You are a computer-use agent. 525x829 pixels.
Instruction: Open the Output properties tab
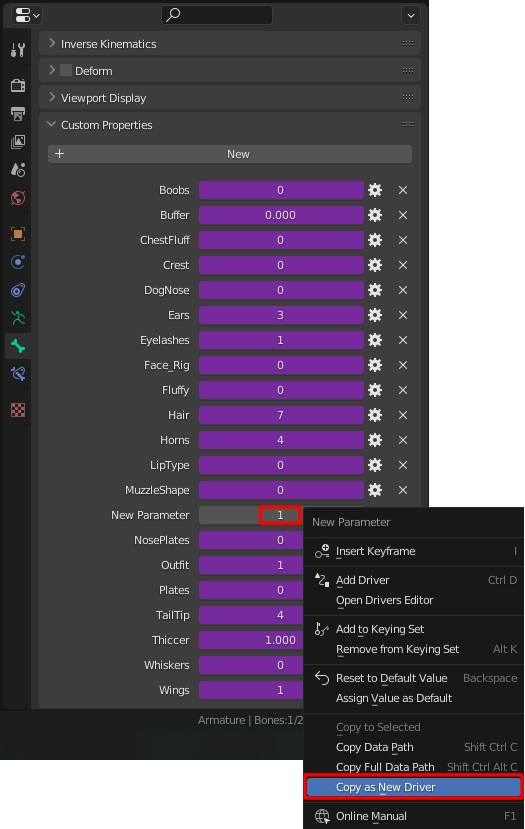17,114
